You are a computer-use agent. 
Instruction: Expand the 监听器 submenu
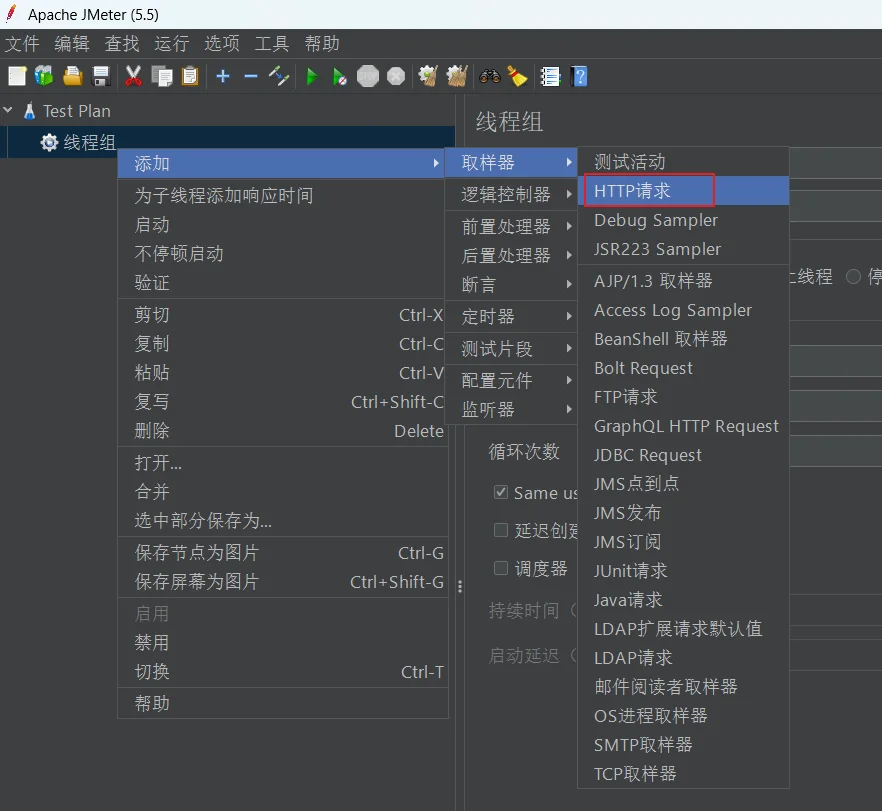click(511, 409)
